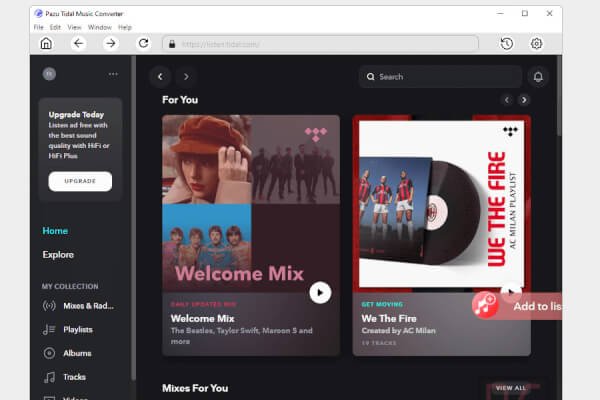Click VIEW ALL for Mixes For You
Screen dimensions: 600x400
[510, 388]
